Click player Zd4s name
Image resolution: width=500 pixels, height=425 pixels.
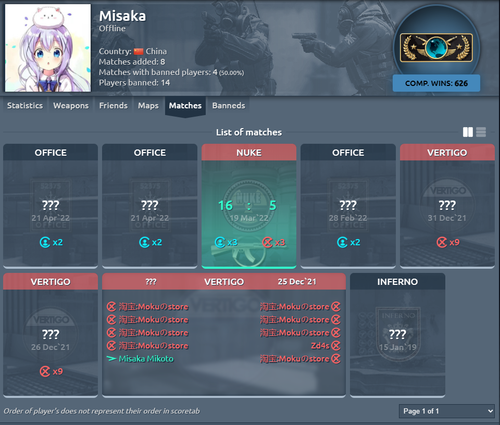(x=320, y=346)
